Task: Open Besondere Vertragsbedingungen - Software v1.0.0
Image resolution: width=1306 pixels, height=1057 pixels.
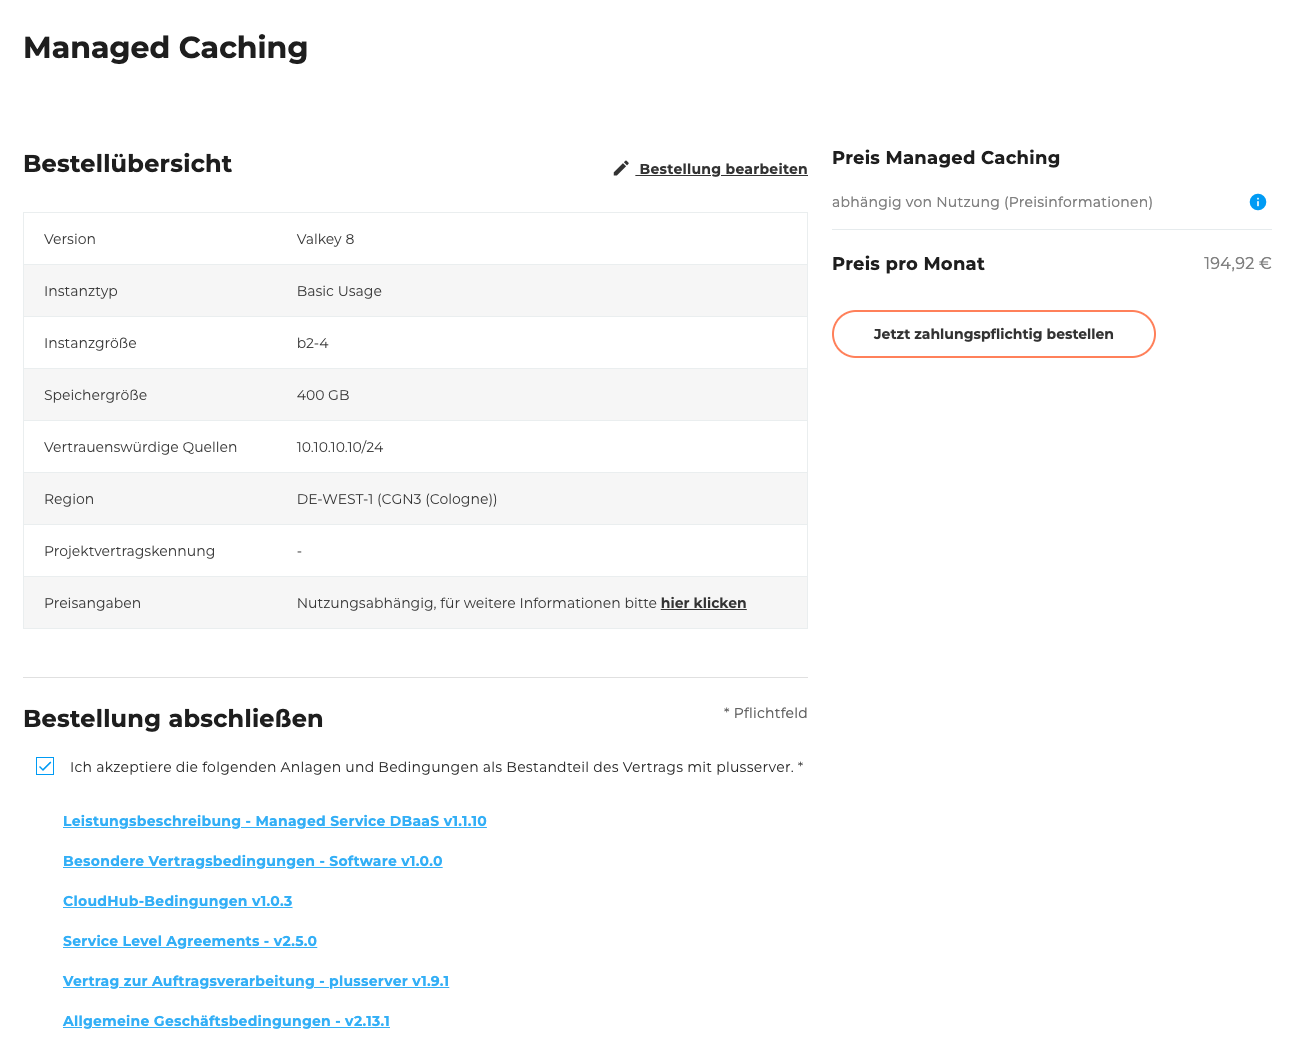Action: click(x=252, y=861)
